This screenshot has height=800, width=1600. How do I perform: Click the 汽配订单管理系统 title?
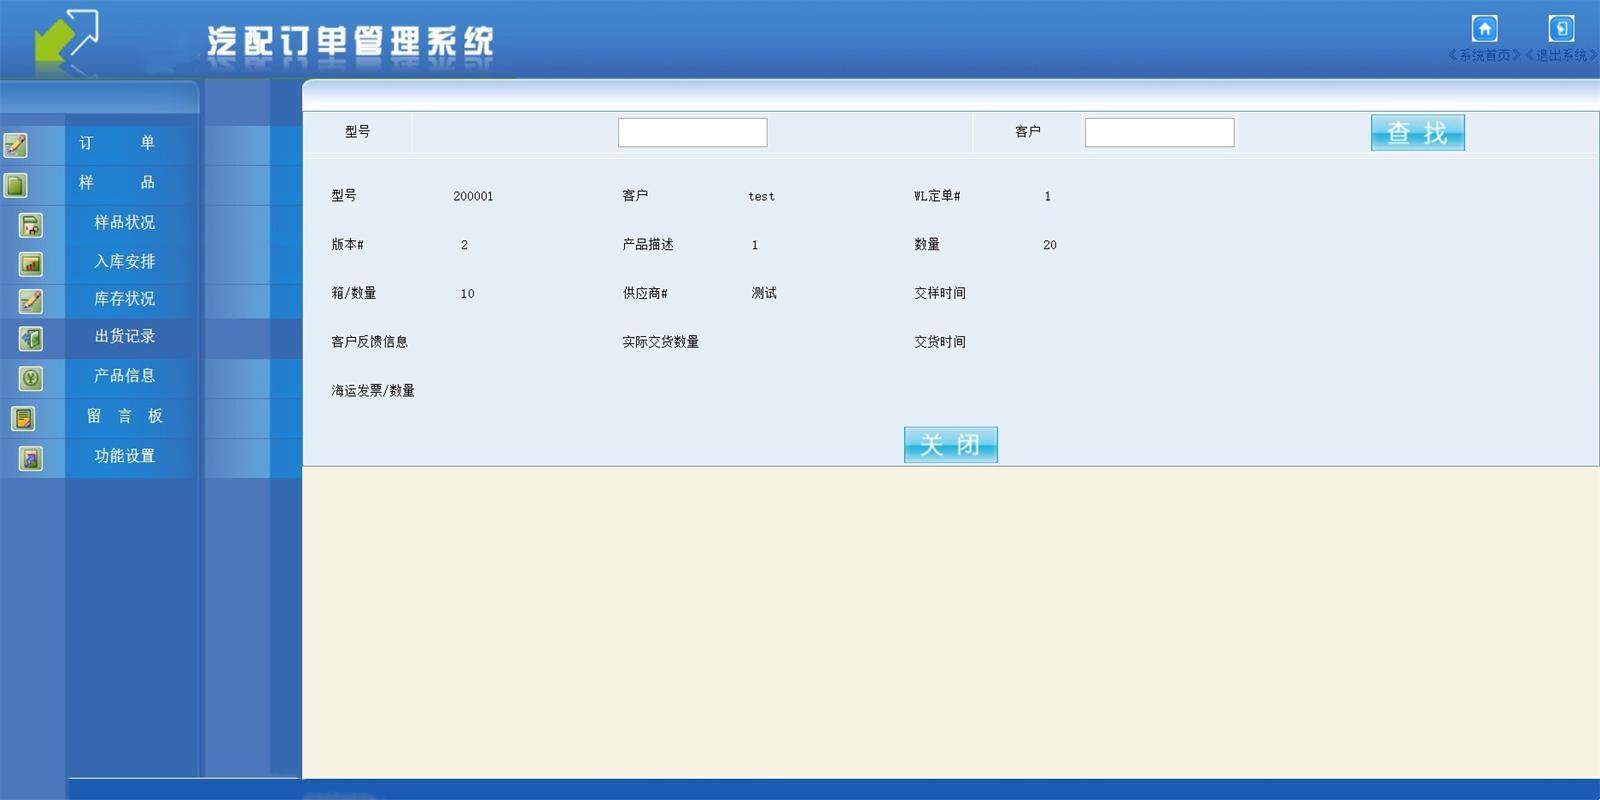(350, 41)
